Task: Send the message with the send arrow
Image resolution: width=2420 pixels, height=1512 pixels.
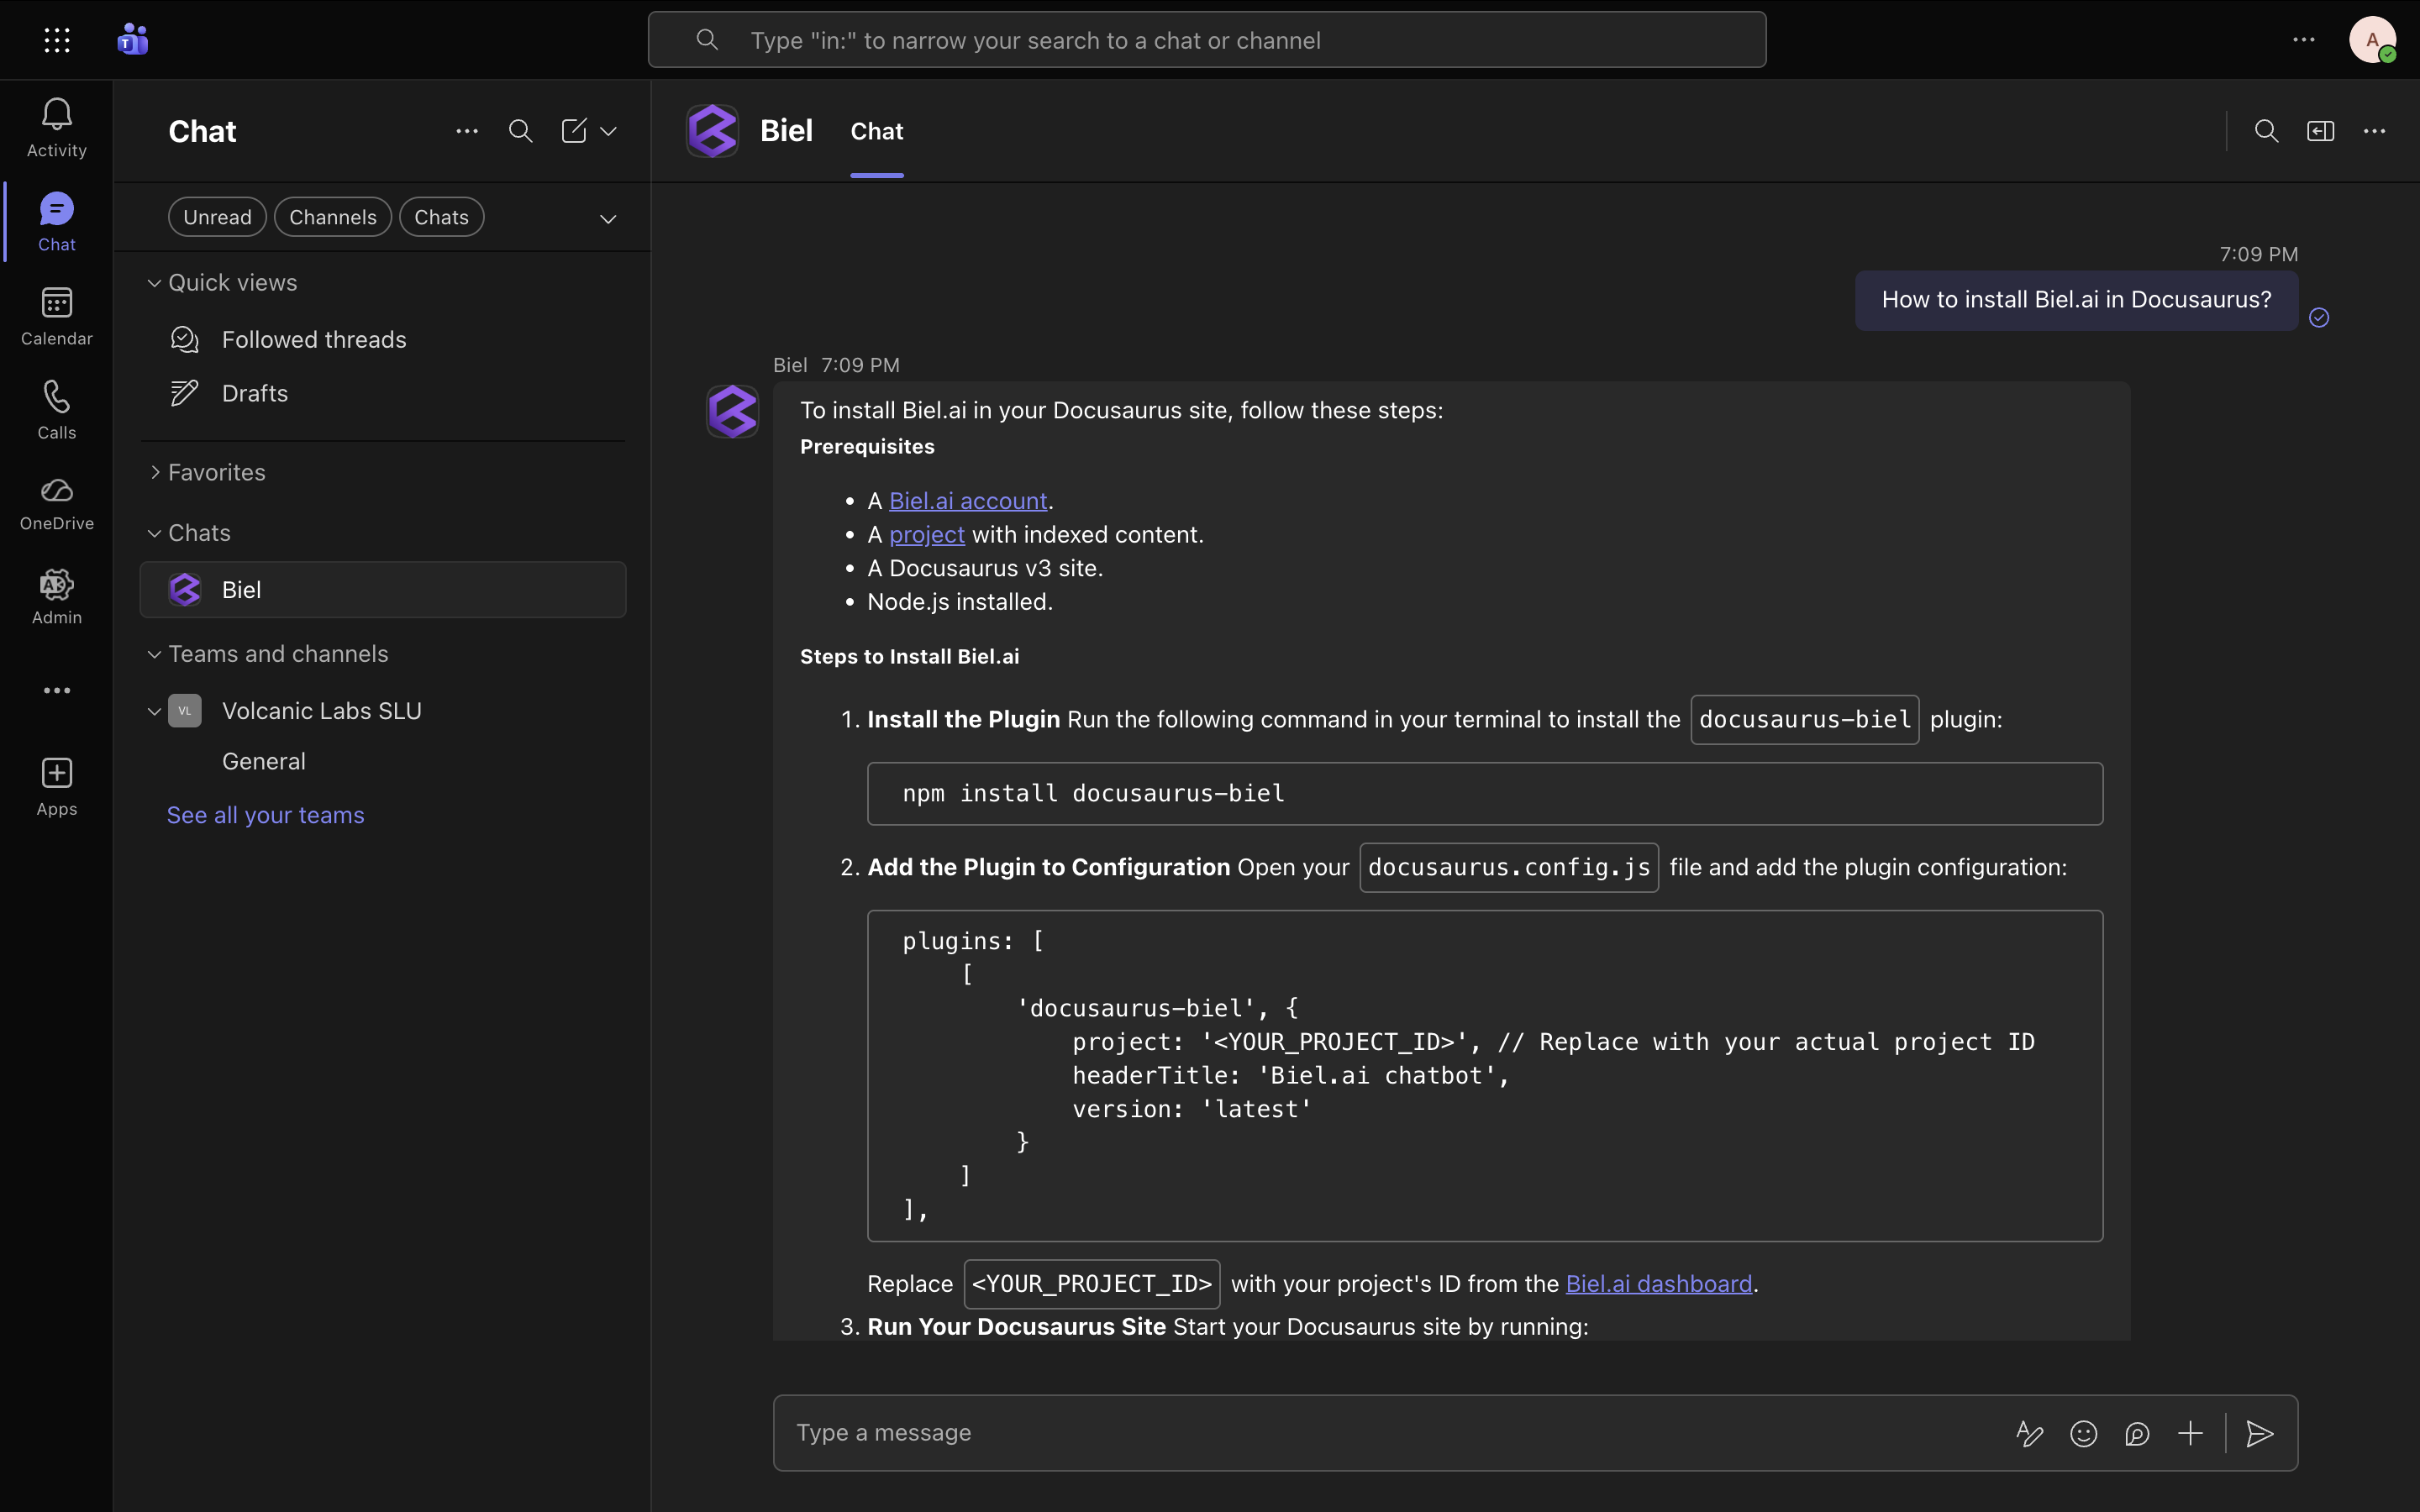Action: (x=2259, y=1433)
